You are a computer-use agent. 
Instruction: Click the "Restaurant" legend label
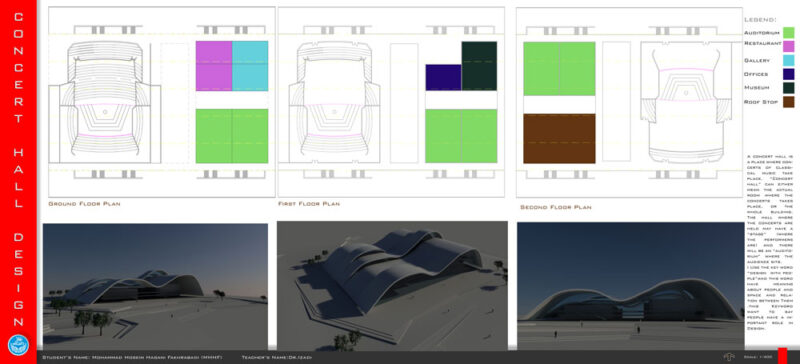pyautogui.click(x=763, y=44)
